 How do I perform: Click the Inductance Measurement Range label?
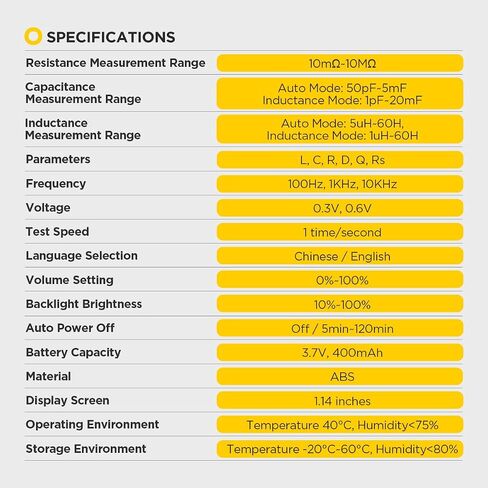[x=83, y=129]
